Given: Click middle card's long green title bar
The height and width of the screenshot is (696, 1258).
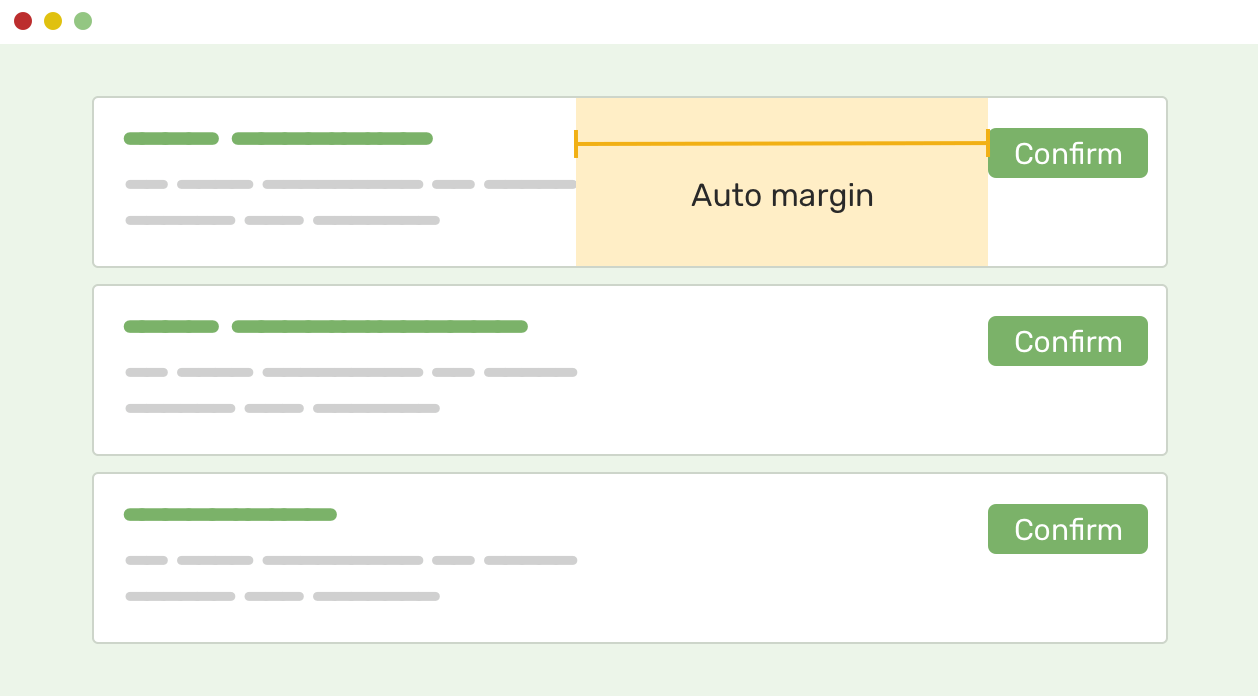Looking at the screenshot, I should click(380, 327).
